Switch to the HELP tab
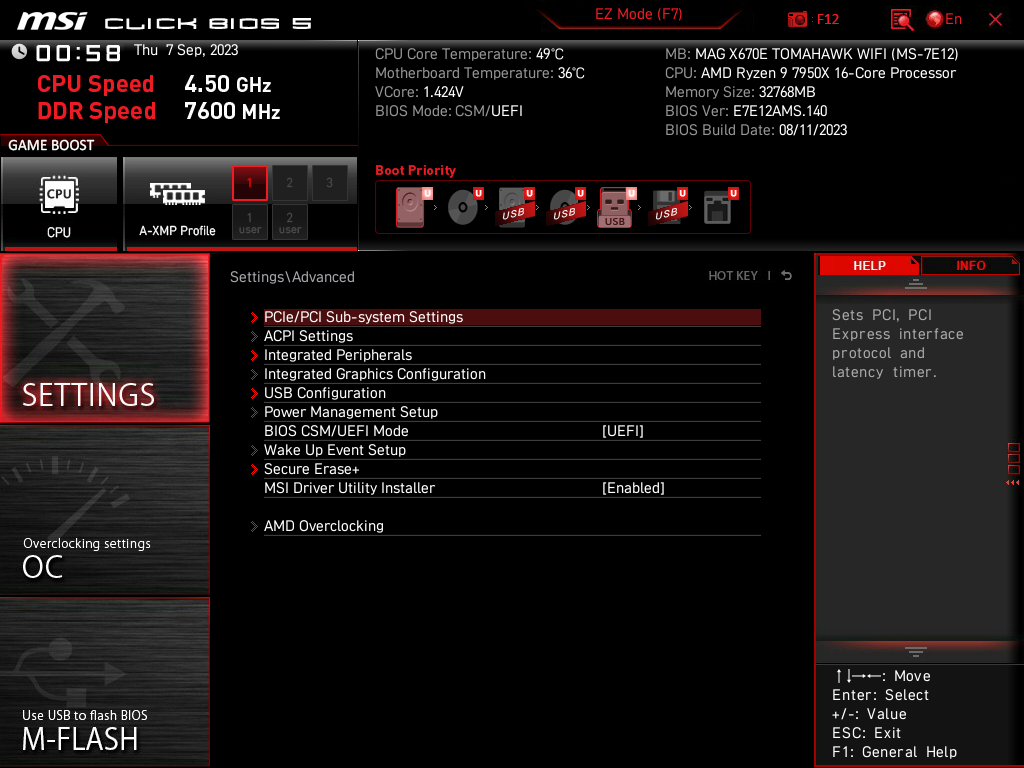Viewport: 1024px width, 768px height. (869, 266)
